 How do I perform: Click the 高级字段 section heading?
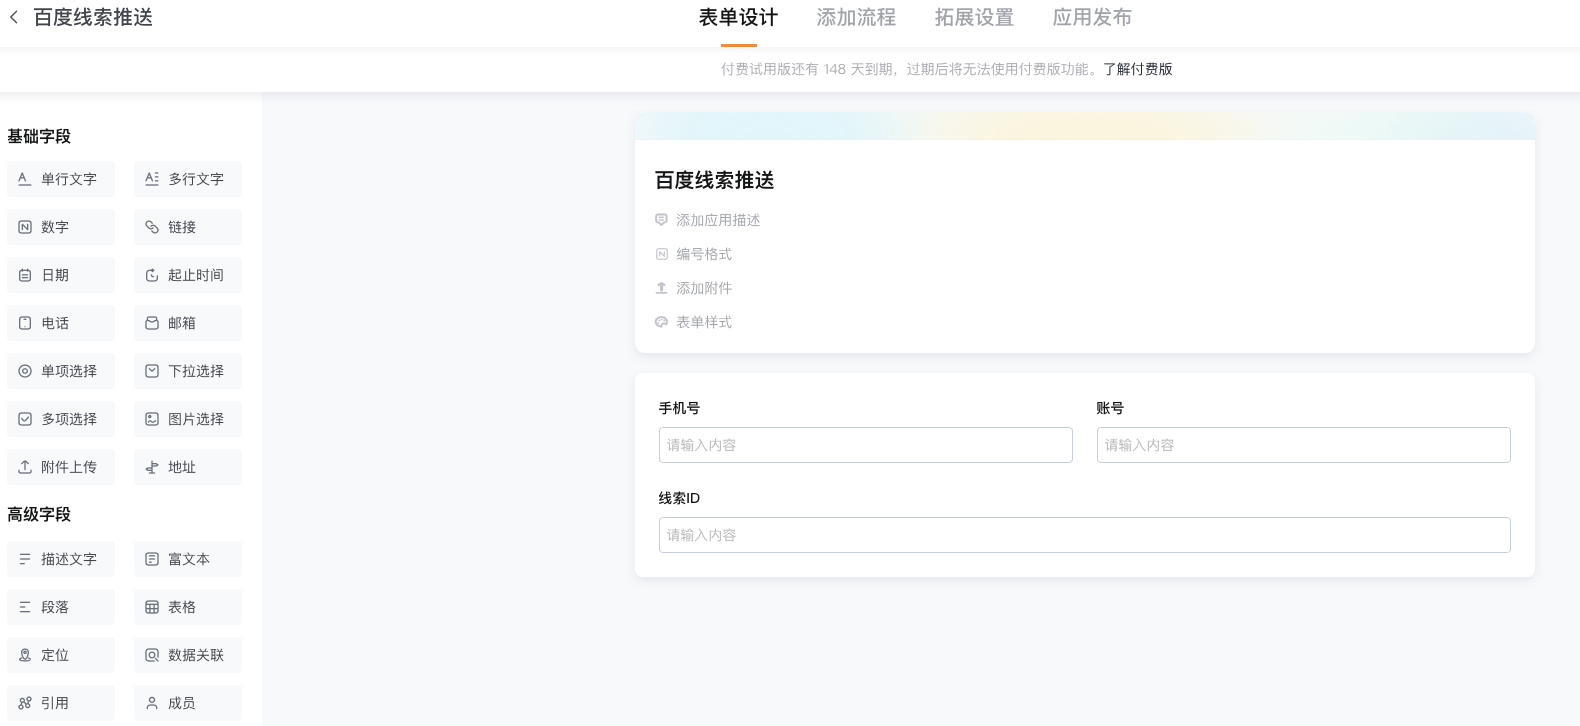(x=39, y=514)
